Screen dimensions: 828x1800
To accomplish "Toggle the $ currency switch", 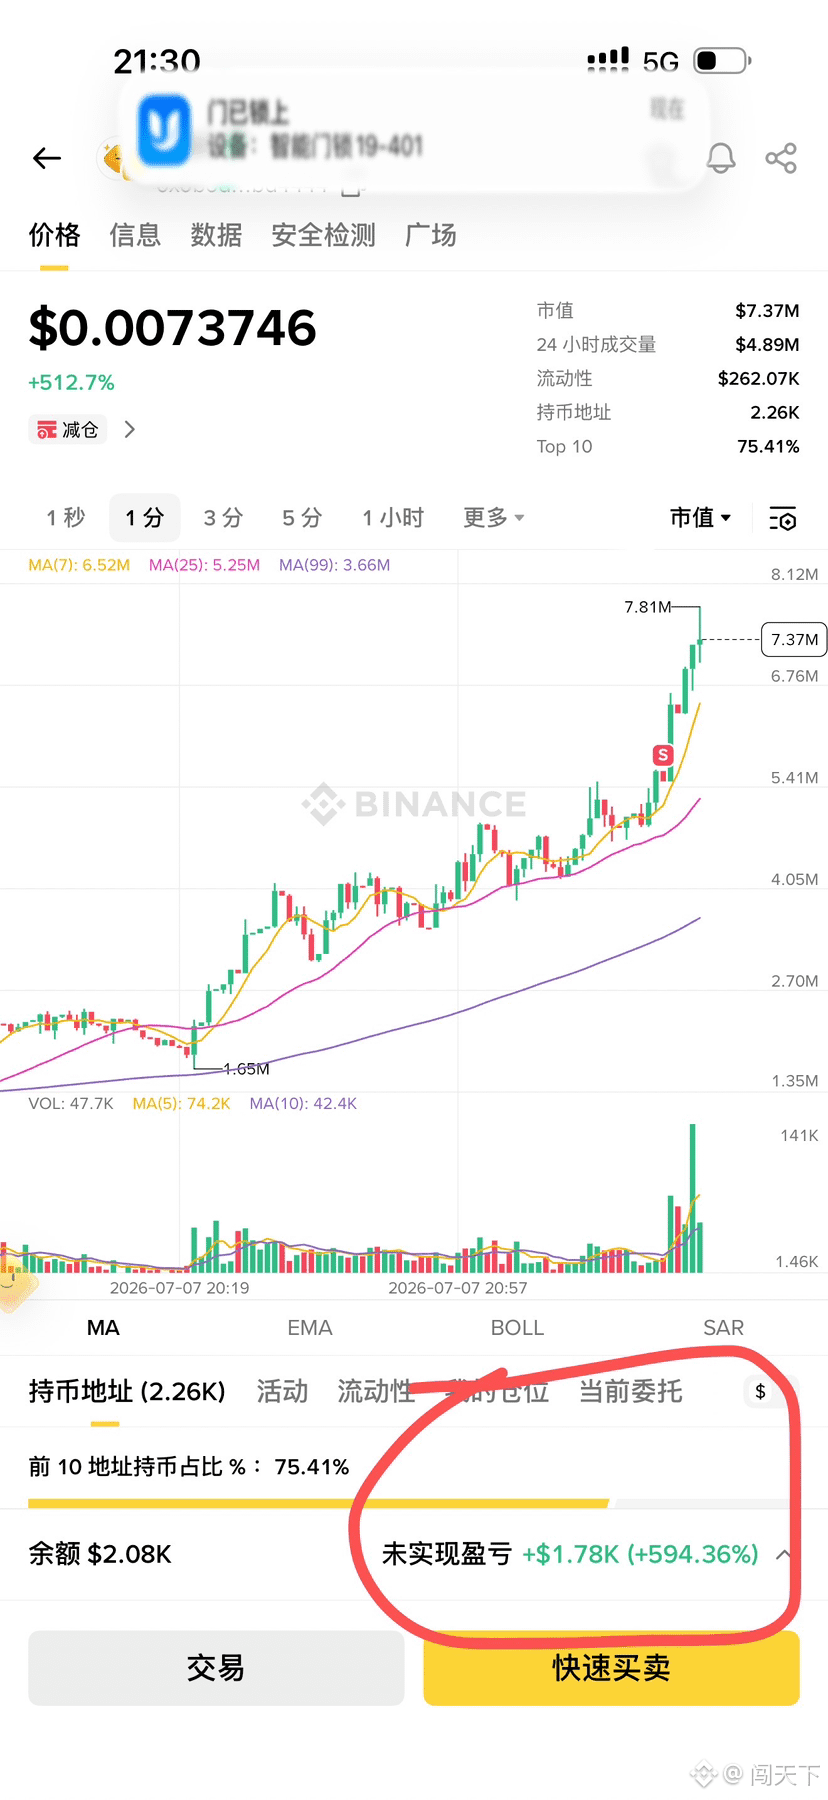I will (x=761, y=1391).
